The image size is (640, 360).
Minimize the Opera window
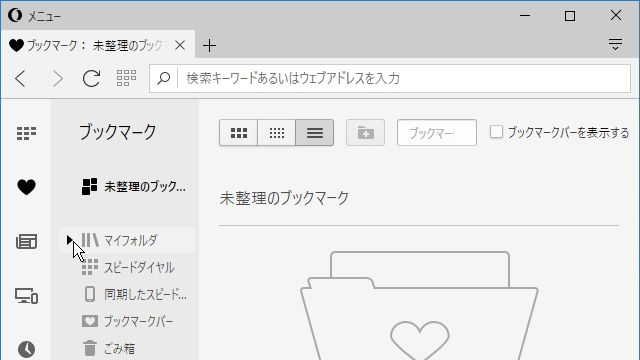click(x=525, y=16)
